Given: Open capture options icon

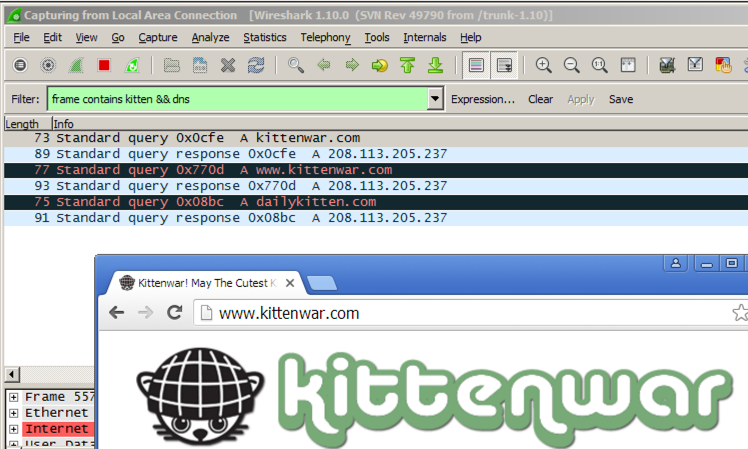Looking at the screenshot, I should click(48, 65).
